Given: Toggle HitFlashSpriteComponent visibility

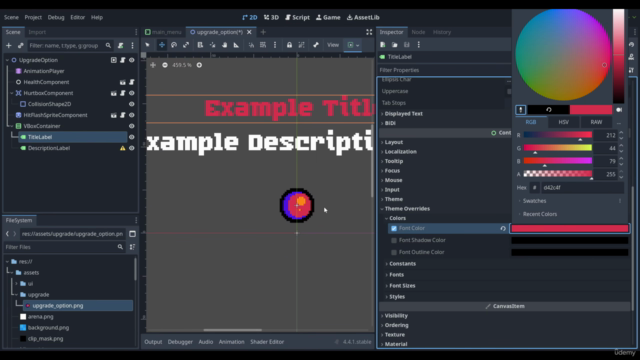Looking at the screenshot, I should pyautogui.click(x=131, y=115).
